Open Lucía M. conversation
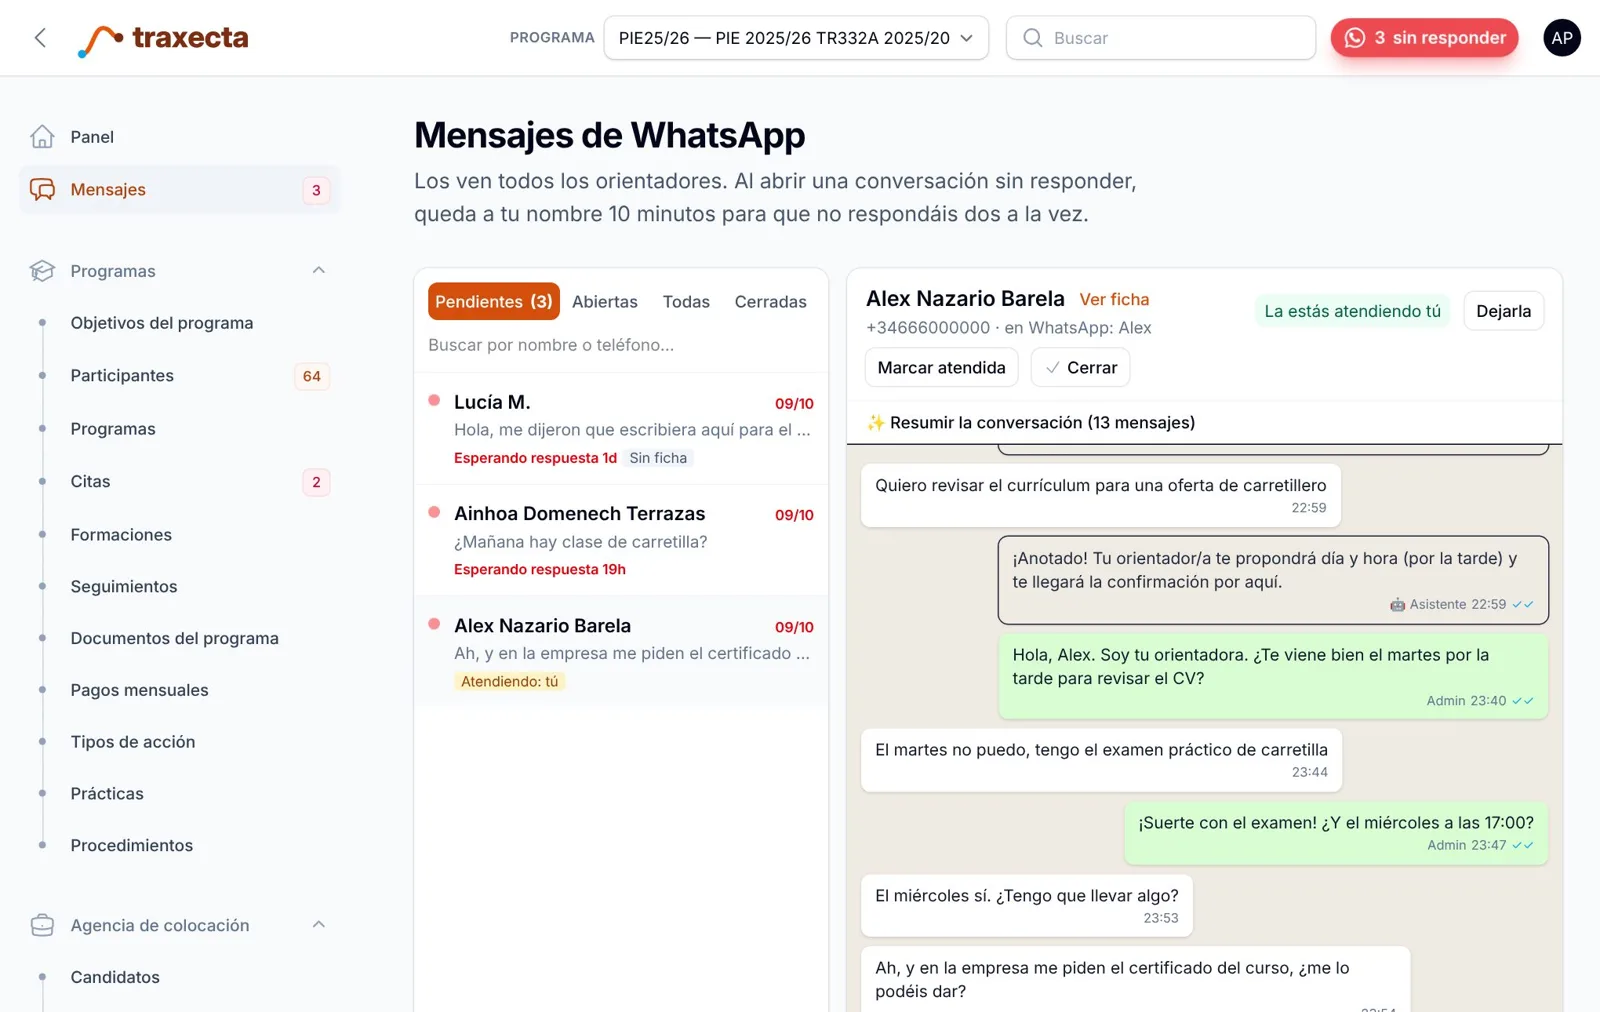Screen dimensions: 1600x1012 coord(621,429)
